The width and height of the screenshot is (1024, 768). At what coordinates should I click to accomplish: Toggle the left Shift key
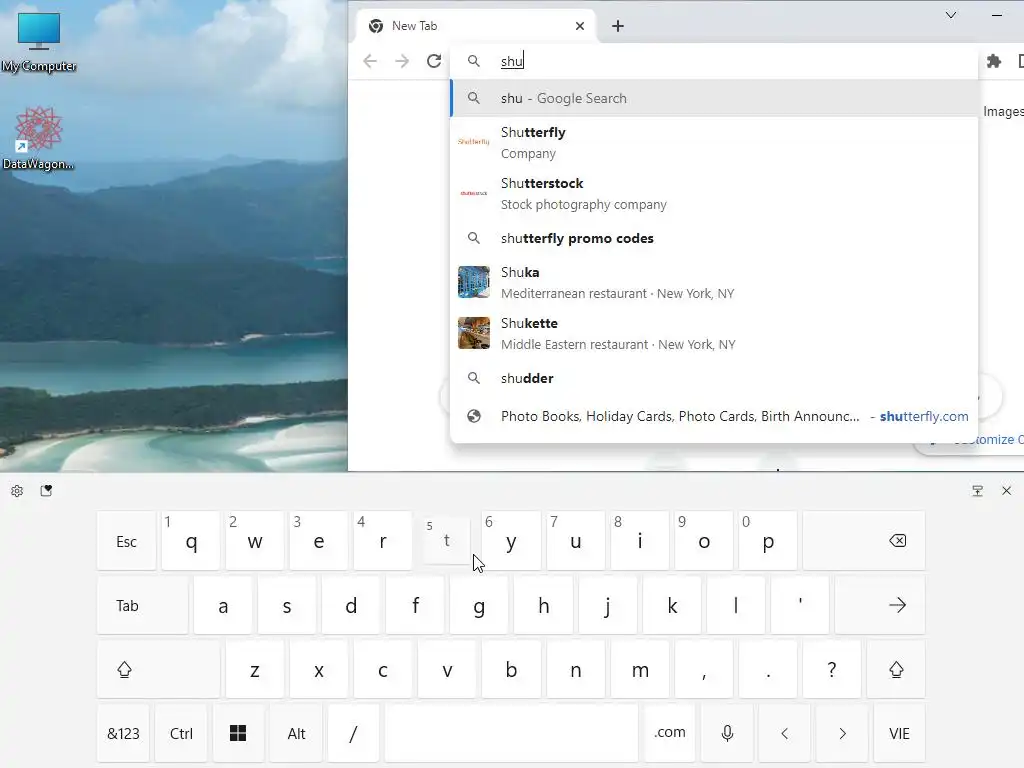(158, 669)
